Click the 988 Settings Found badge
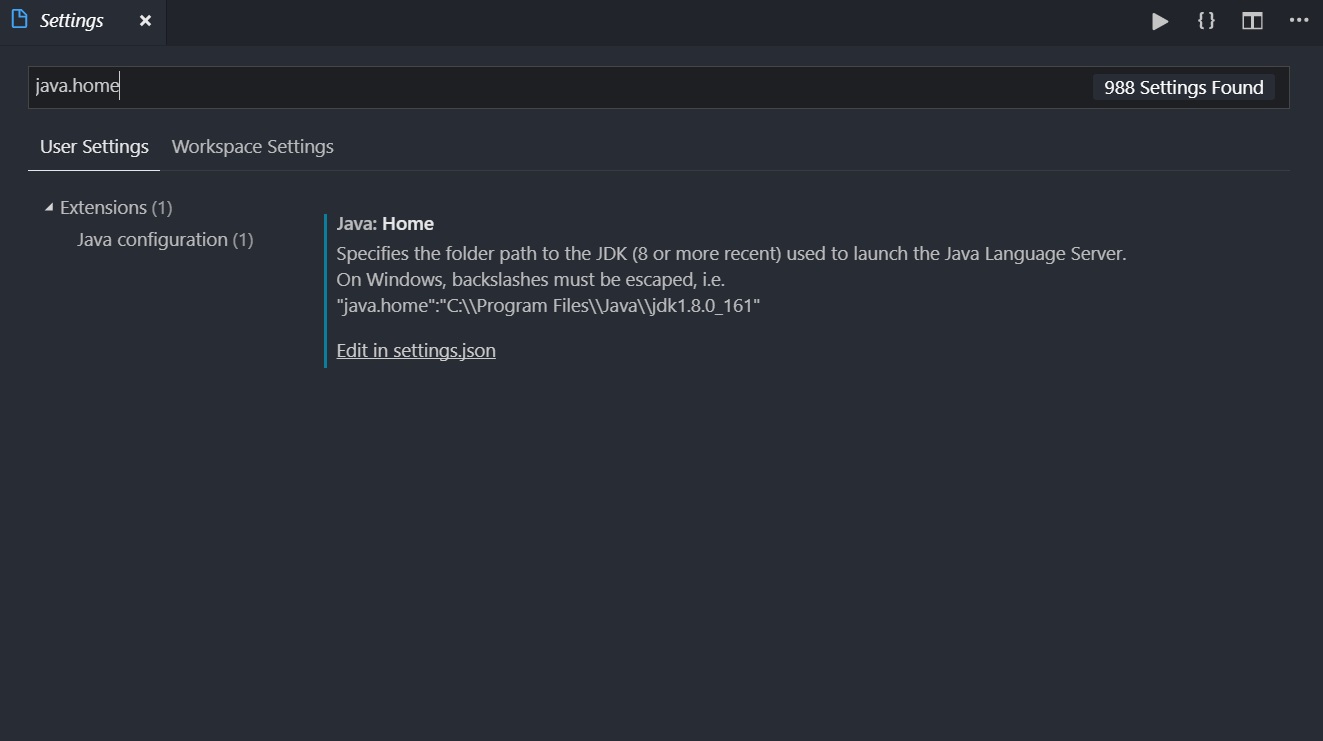This screenshot has width=1323, height=741. [x=1184, y=88]
